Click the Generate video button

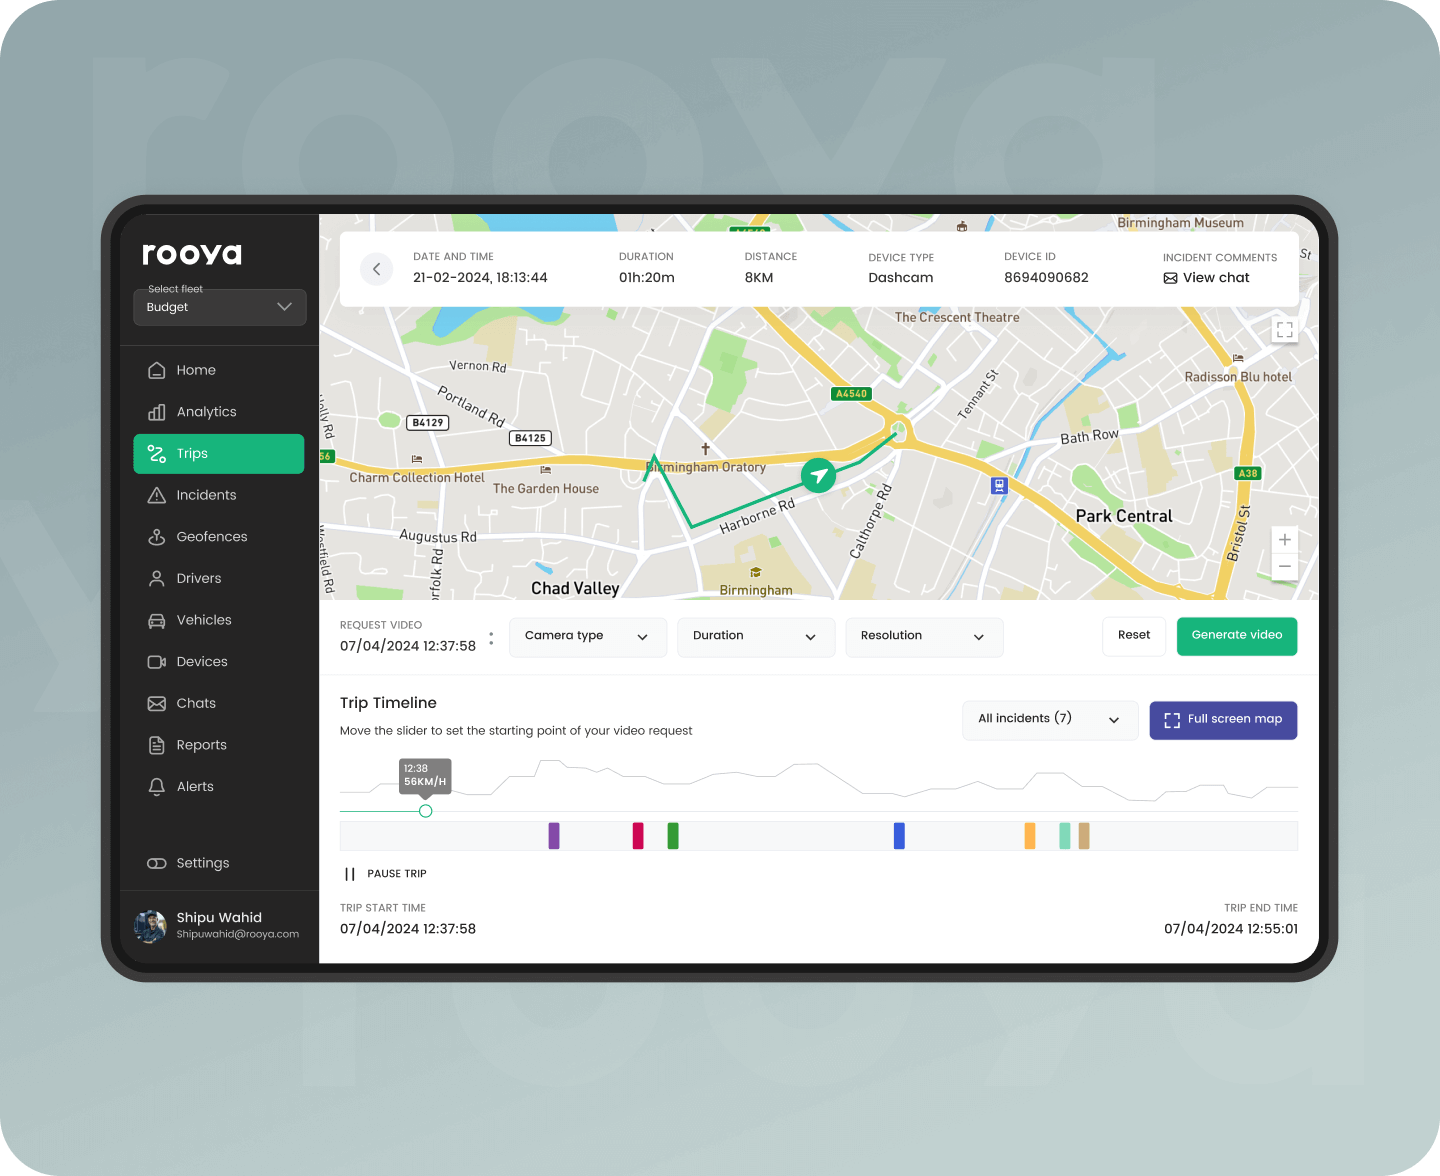point(1236,636)
